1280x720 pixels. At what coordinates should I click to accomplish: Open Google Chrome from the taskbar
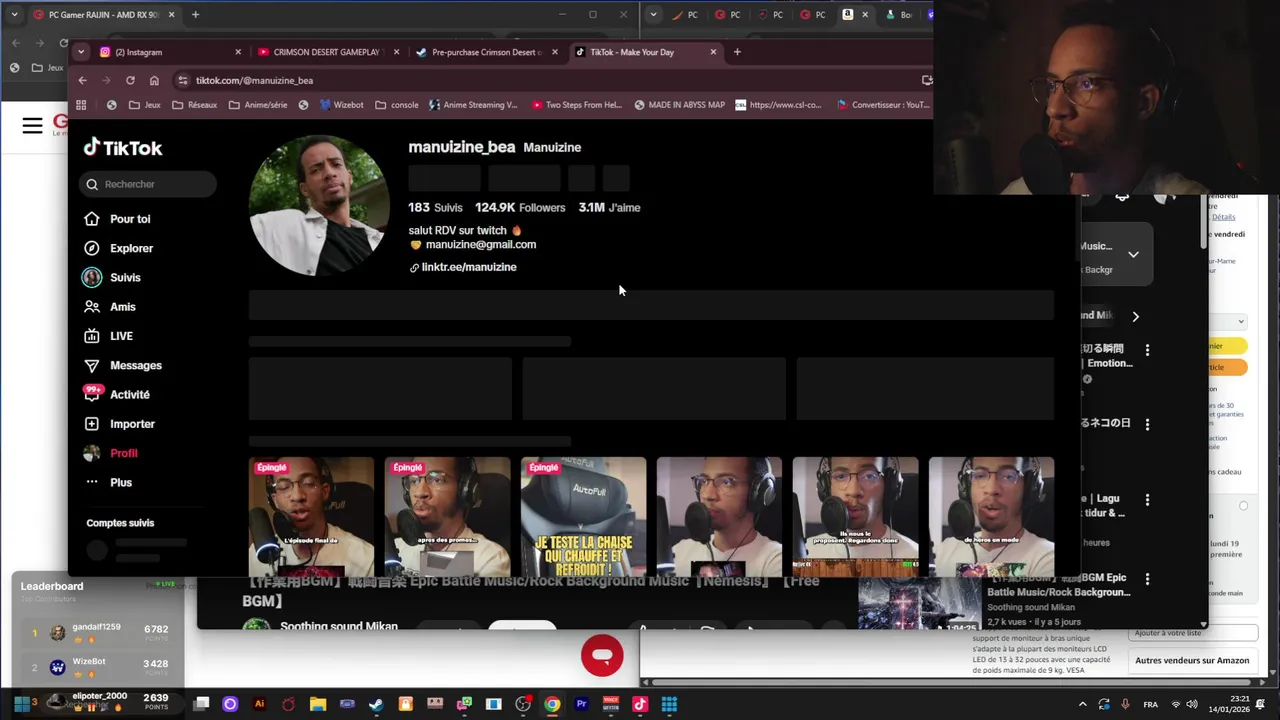pos(552,704)
